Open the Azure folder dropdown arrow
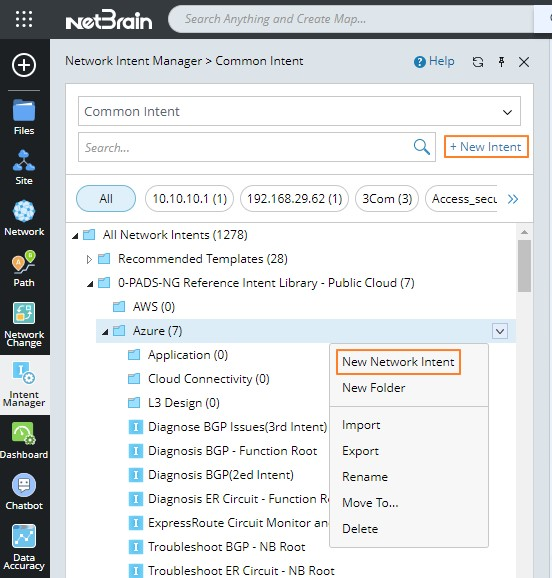The height and width of the screenshot is (578, 552). tap(500, 331)
